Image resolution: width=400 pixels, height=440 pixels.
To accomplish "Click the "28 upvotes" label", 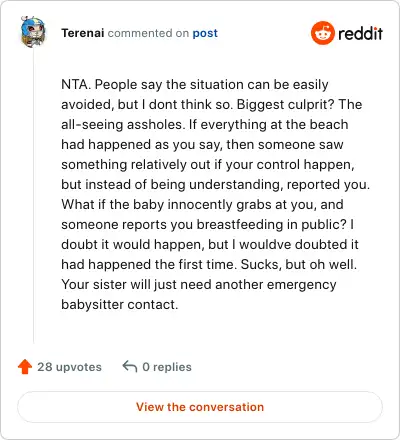I will point(69,367).
